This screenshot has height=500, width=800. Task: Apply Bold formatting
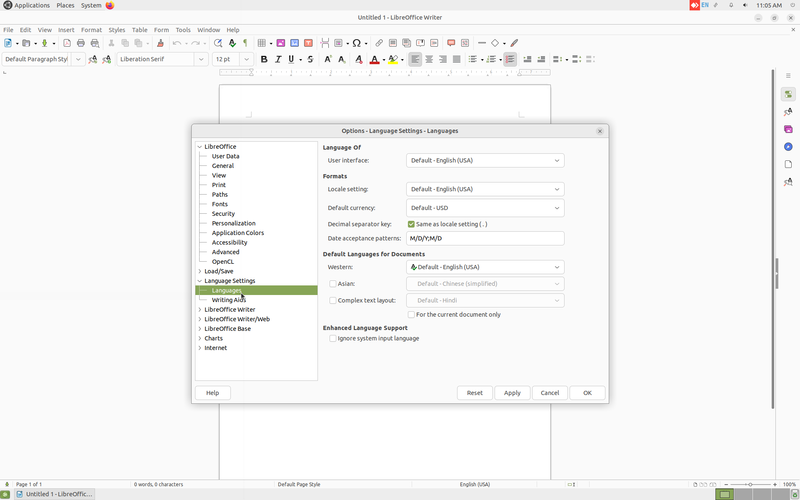(264, 59)
